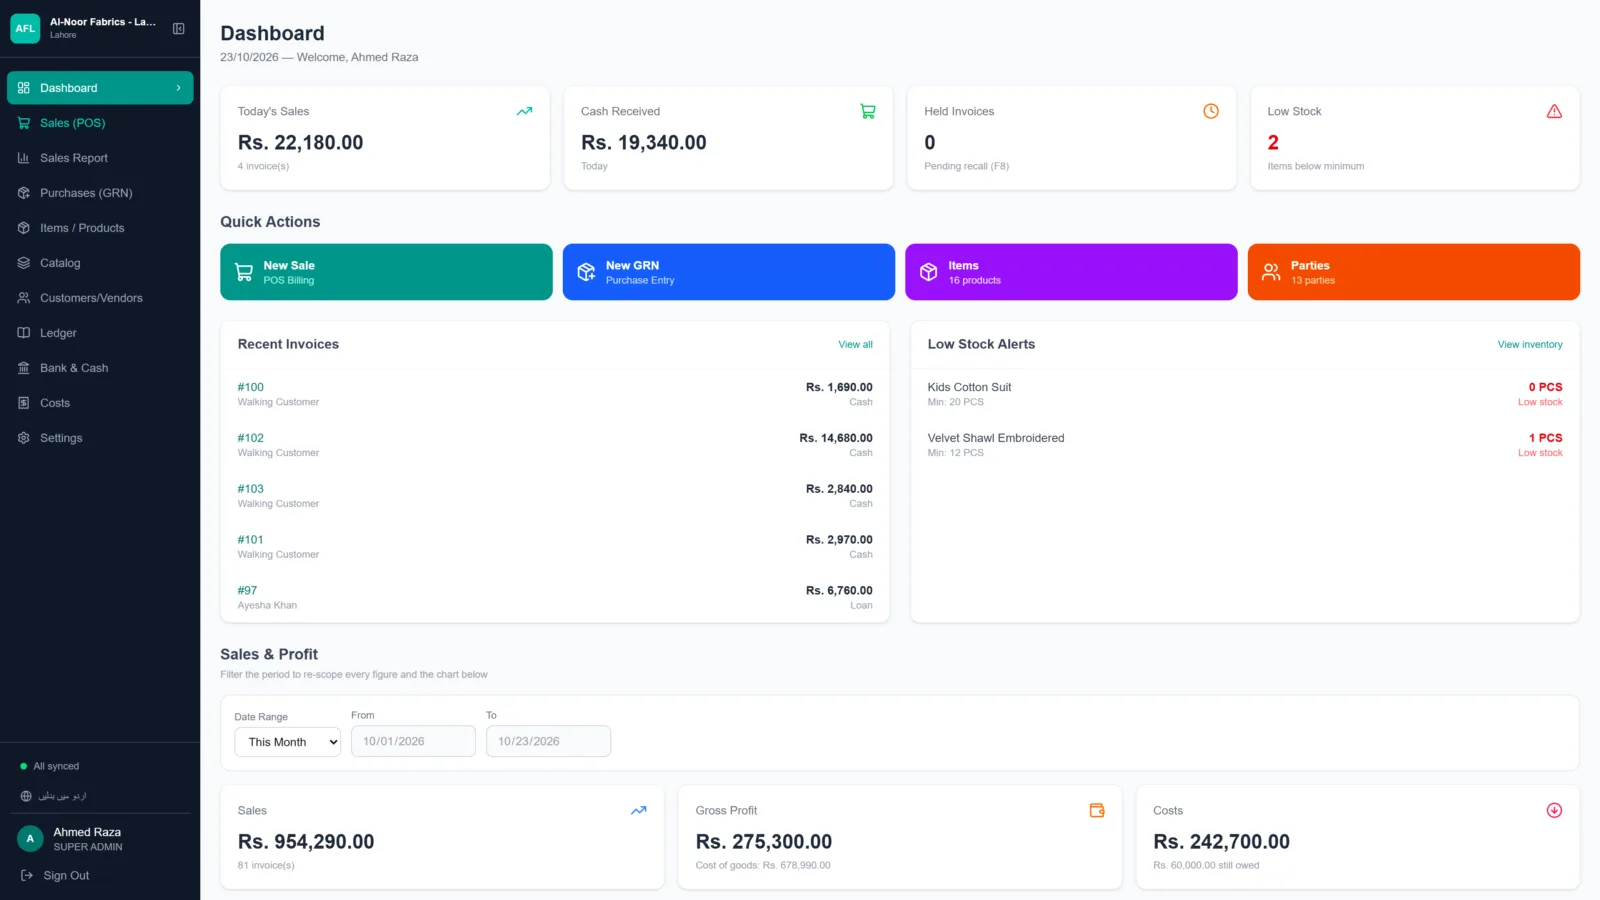Click the New GRN Purchase Entry button

(x=729, y=272)
